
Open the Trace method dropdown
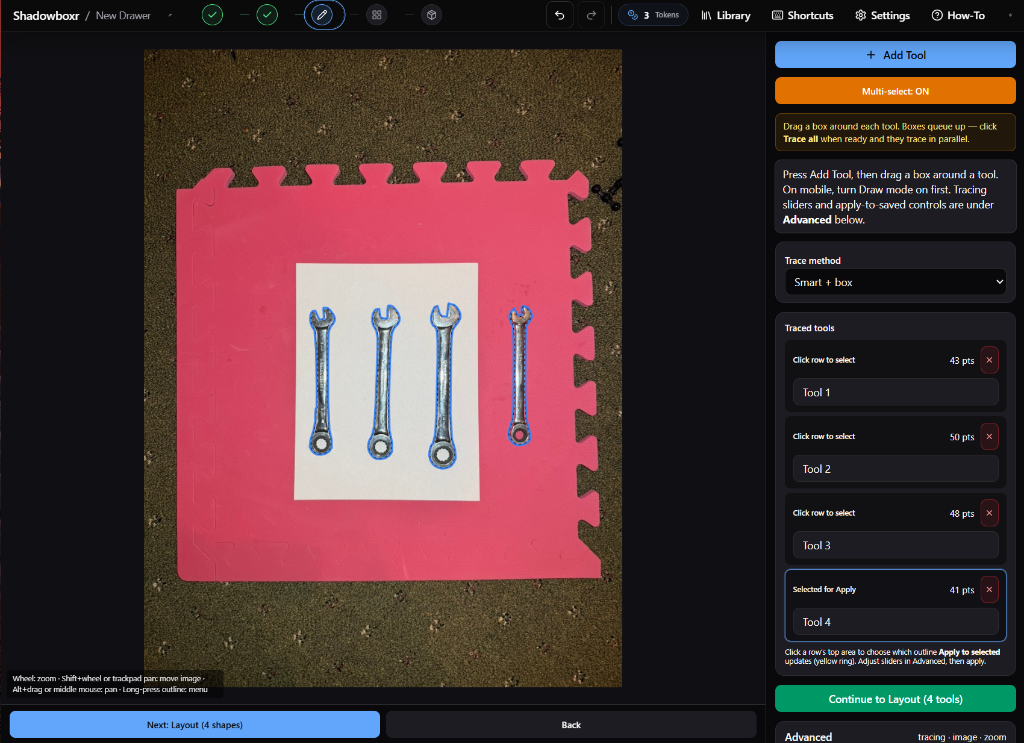click(895, 282)
